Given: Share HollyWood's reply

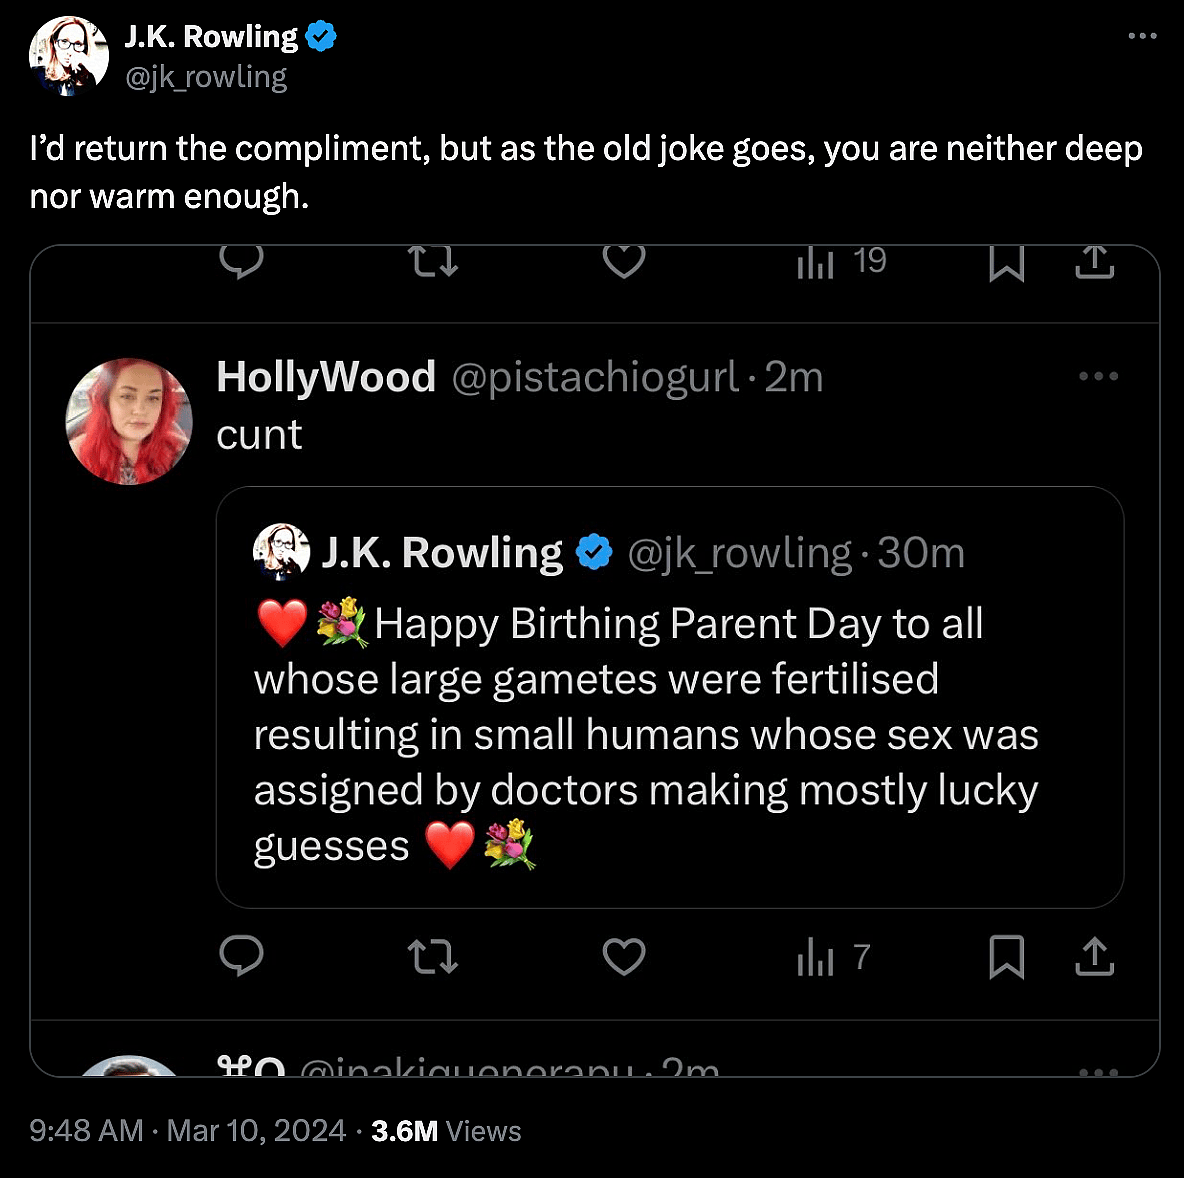Looking at the screenshot, I should (x=1095, y=957).
